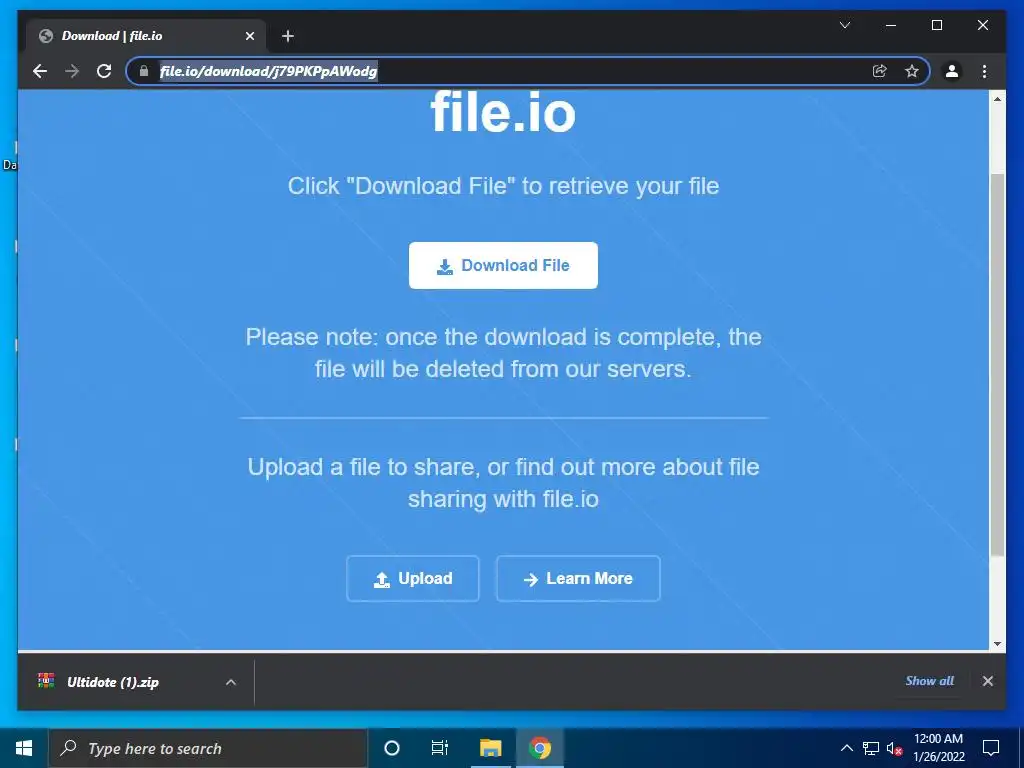Close the downloads bar
1024x768 pixels.
pos(987,681)
